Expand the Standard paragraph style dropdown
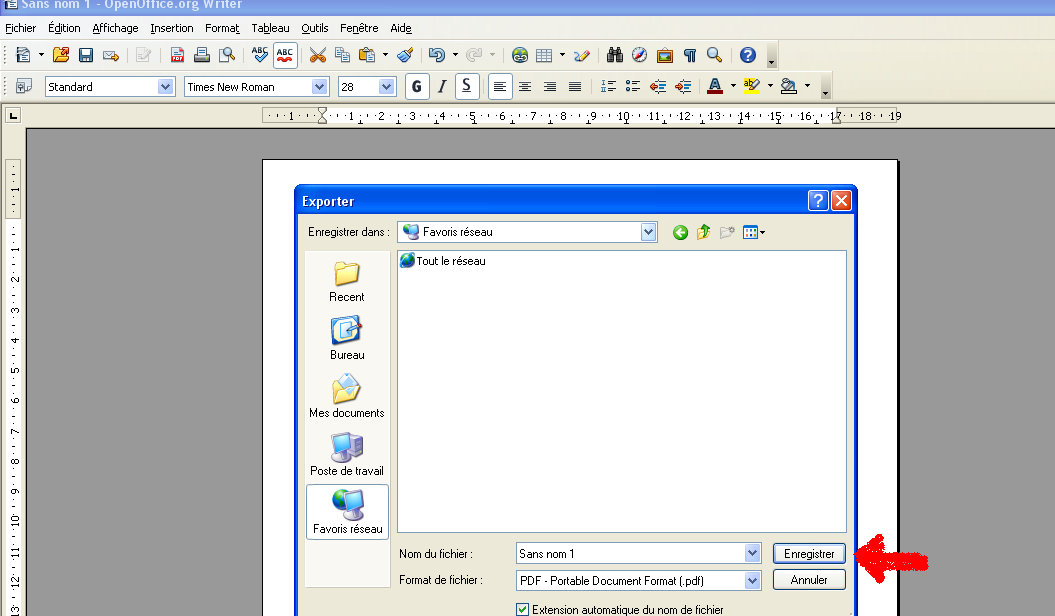This screenshot has width=1055, height=616. point(166,87)
